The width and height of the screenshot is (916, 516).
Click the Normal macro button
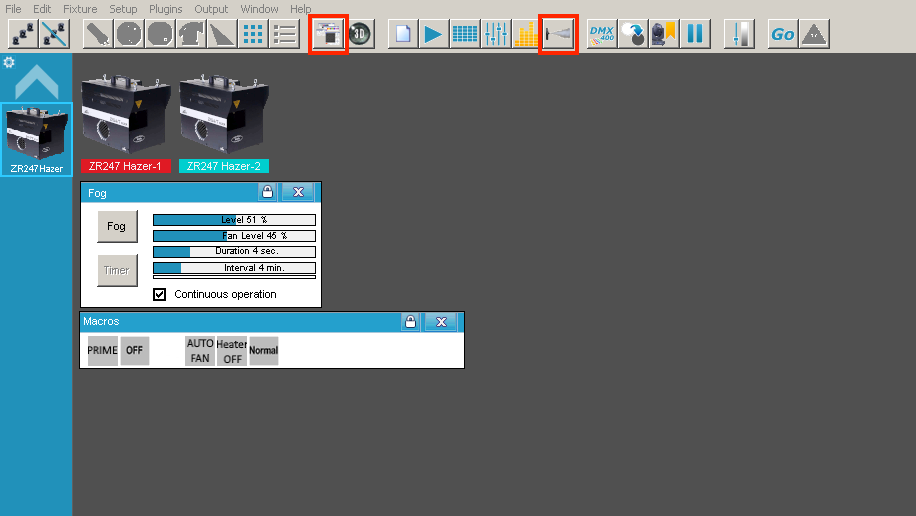[263, 351]
